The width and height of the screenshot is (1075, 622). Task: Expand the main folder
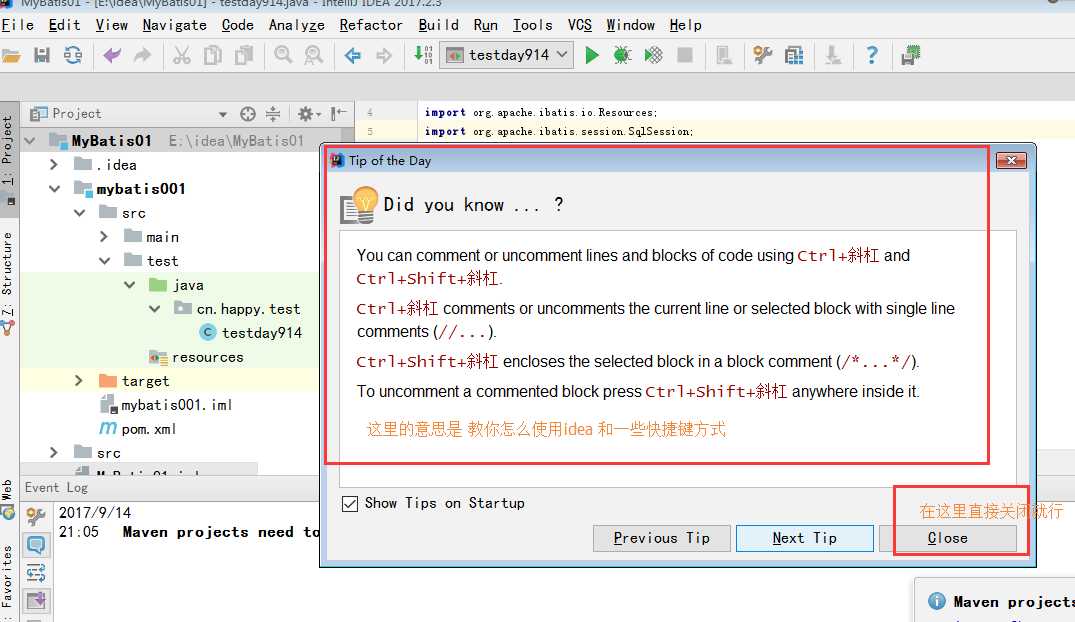[104, 237]
